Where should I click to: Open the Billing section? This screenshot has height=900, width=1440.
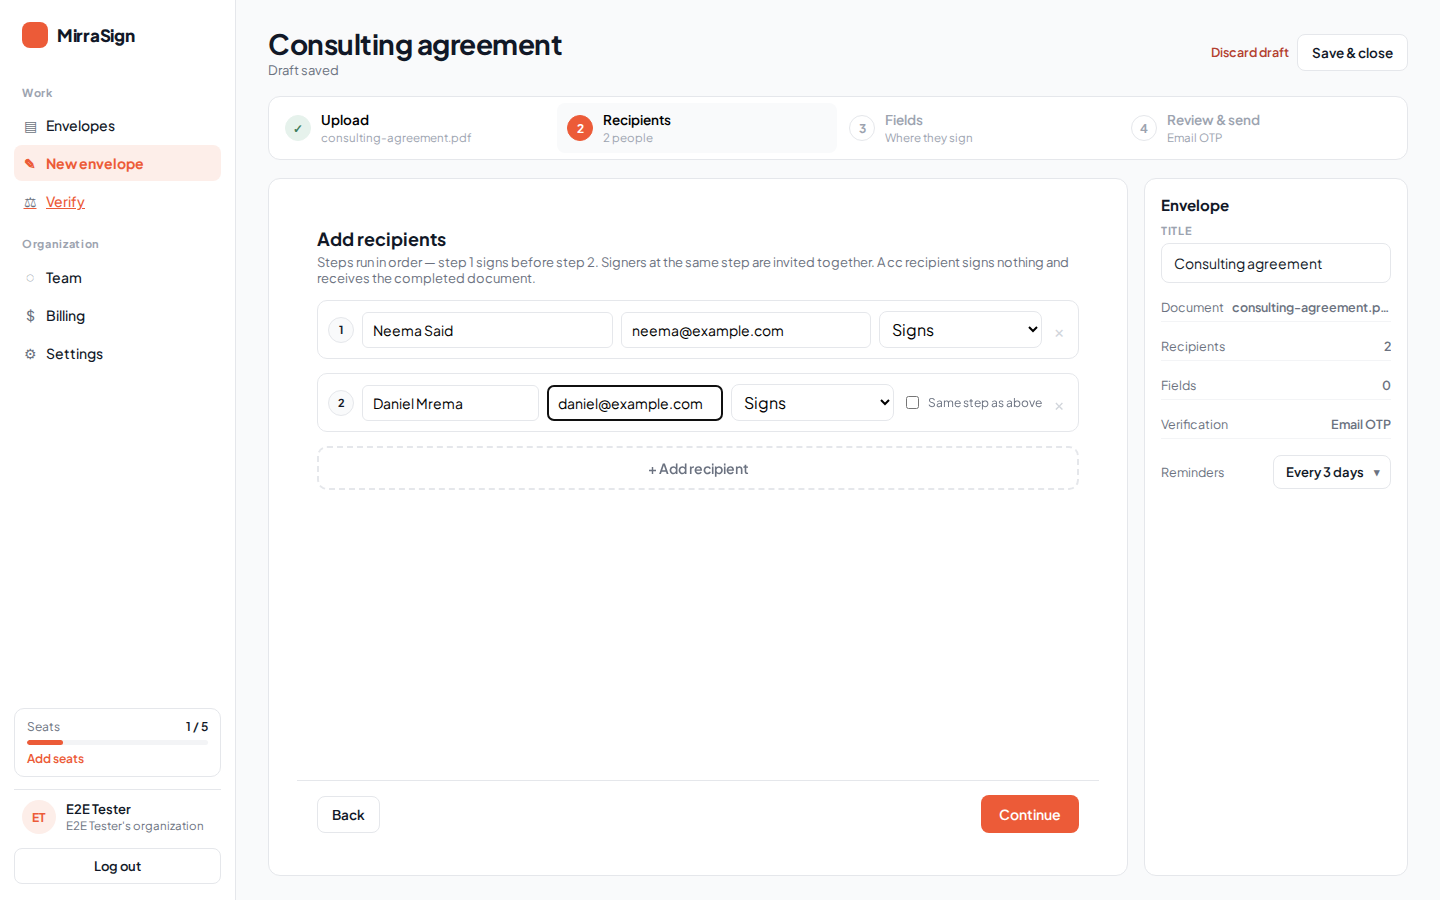[117, 316]
